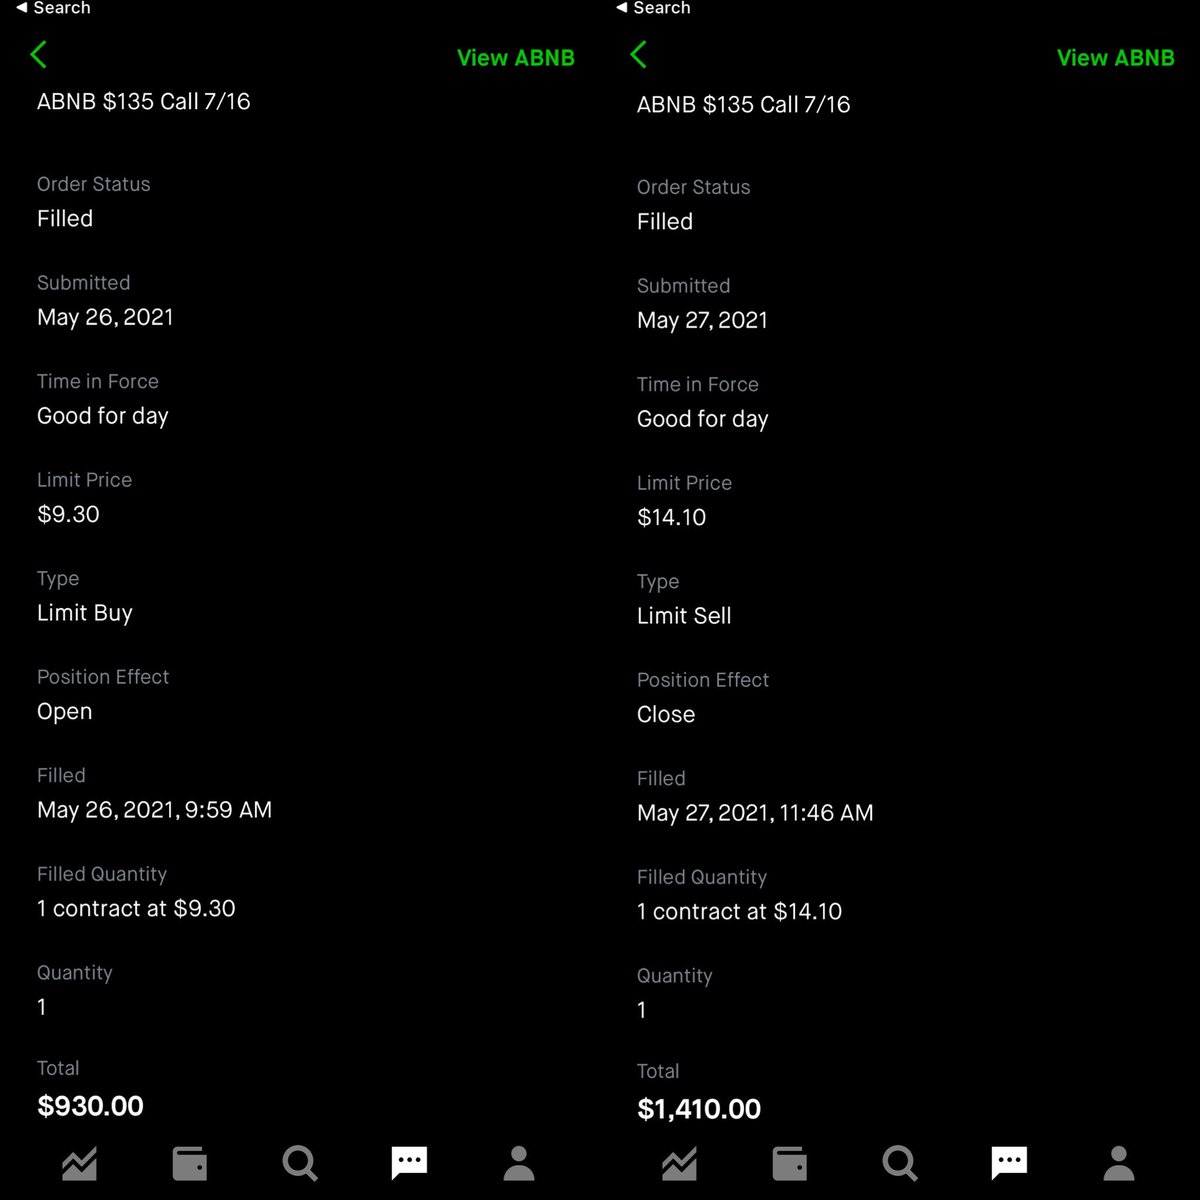Screen dimensions: 1200x1200
Task: Select '1 contract at $9.30' text
Action: pyautogui.click(x=136, y=908)
